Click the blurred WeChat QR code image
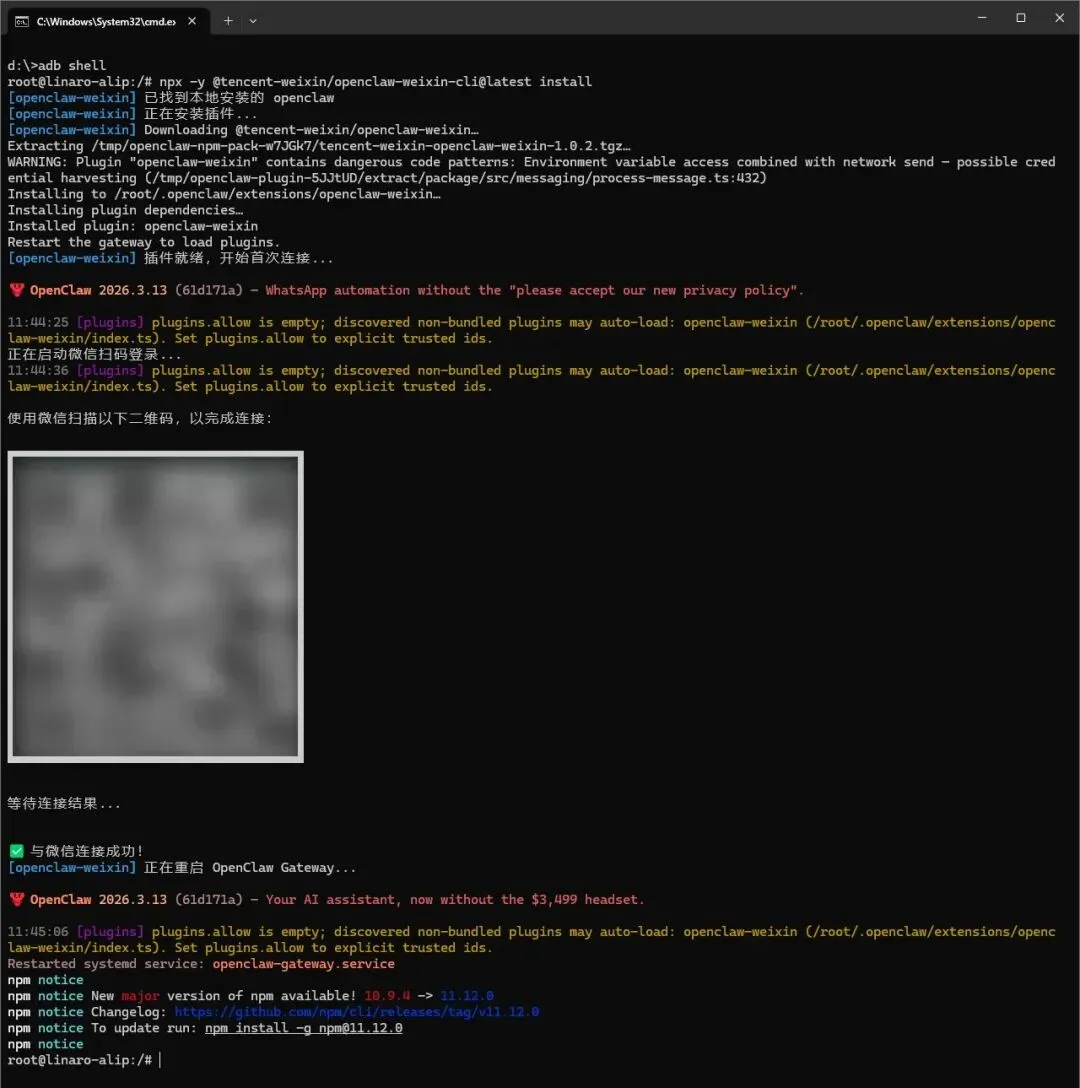 [155, 607]
